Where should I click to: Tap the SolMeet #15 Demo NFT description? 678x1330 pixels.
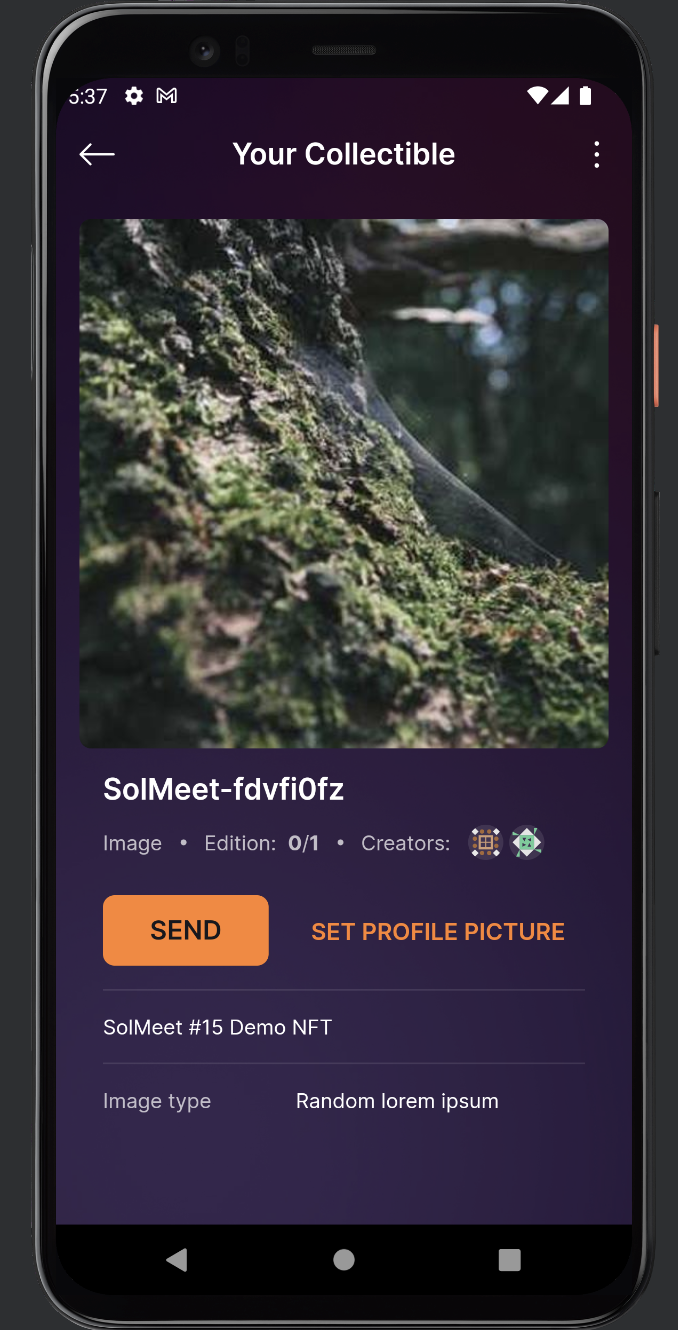tap(217, 1027)
